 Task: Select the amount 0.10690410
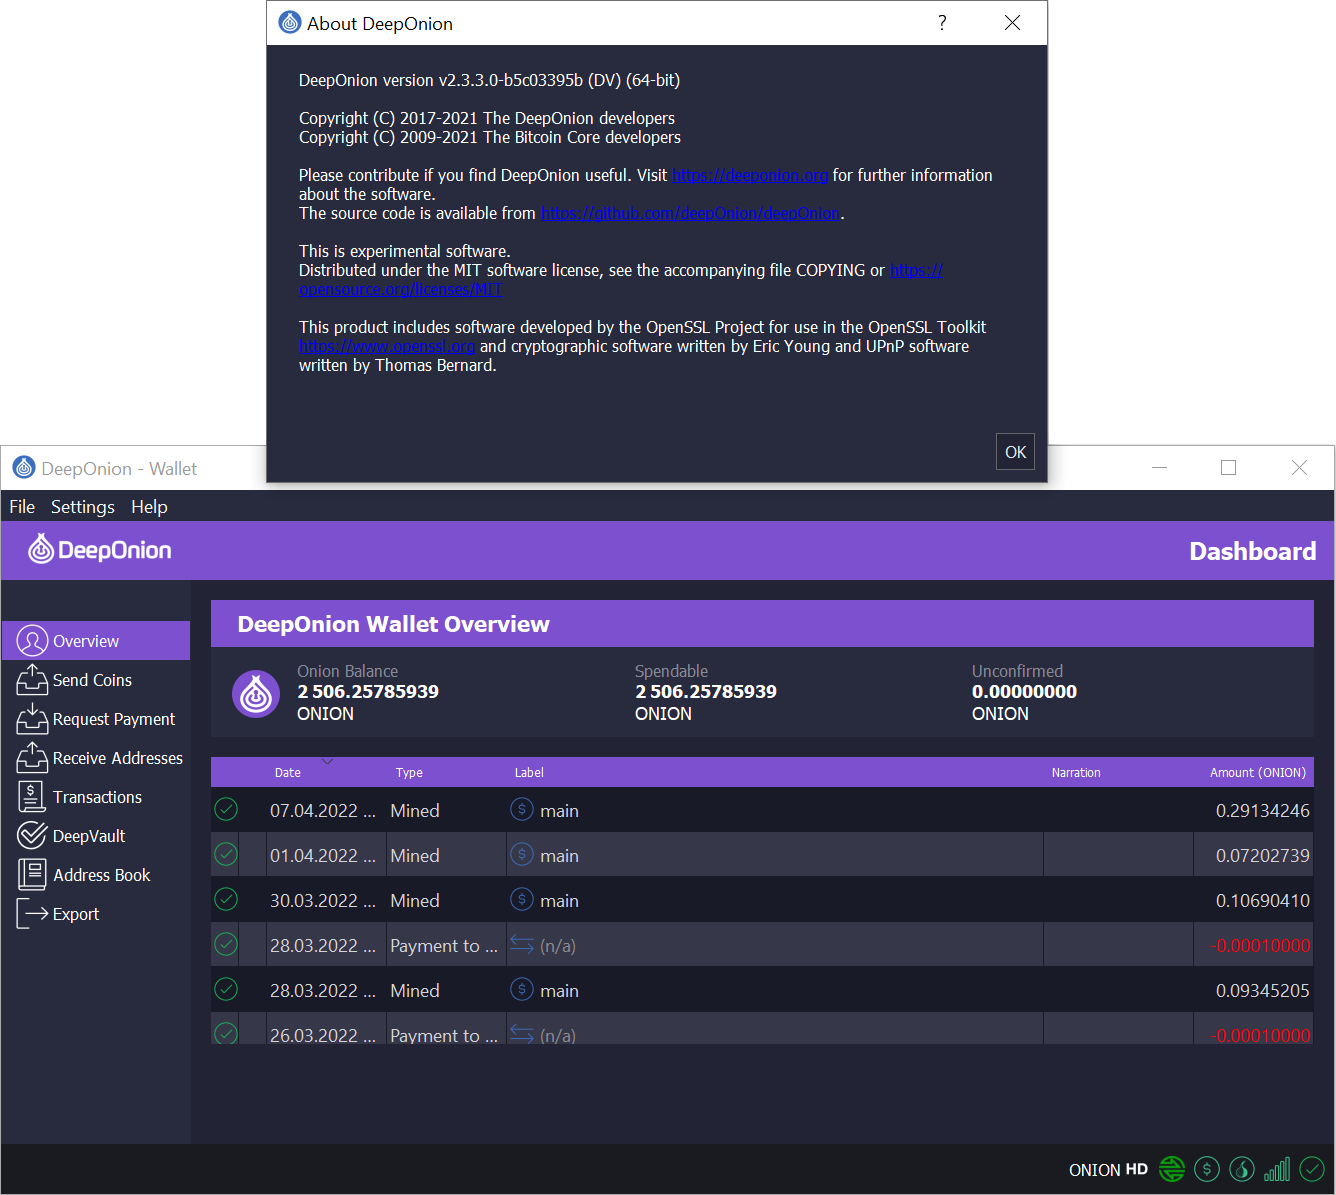1262,900
